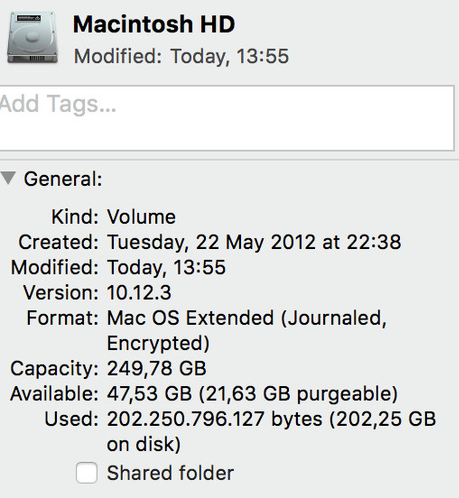459x498 pixels.
Task: Click the Shared folder label text
Action: pyautogui.click(x=170, y=473)
